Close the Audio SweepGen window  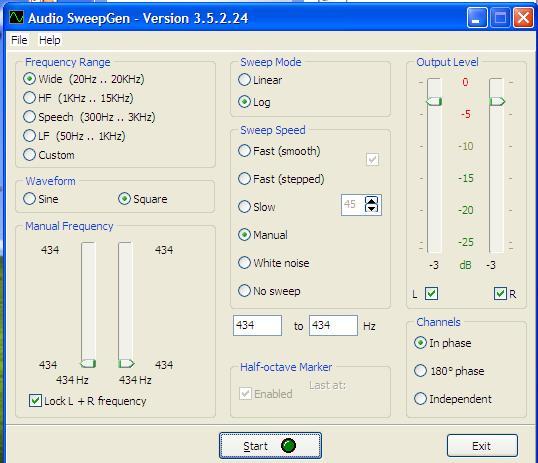coord(523,17)
